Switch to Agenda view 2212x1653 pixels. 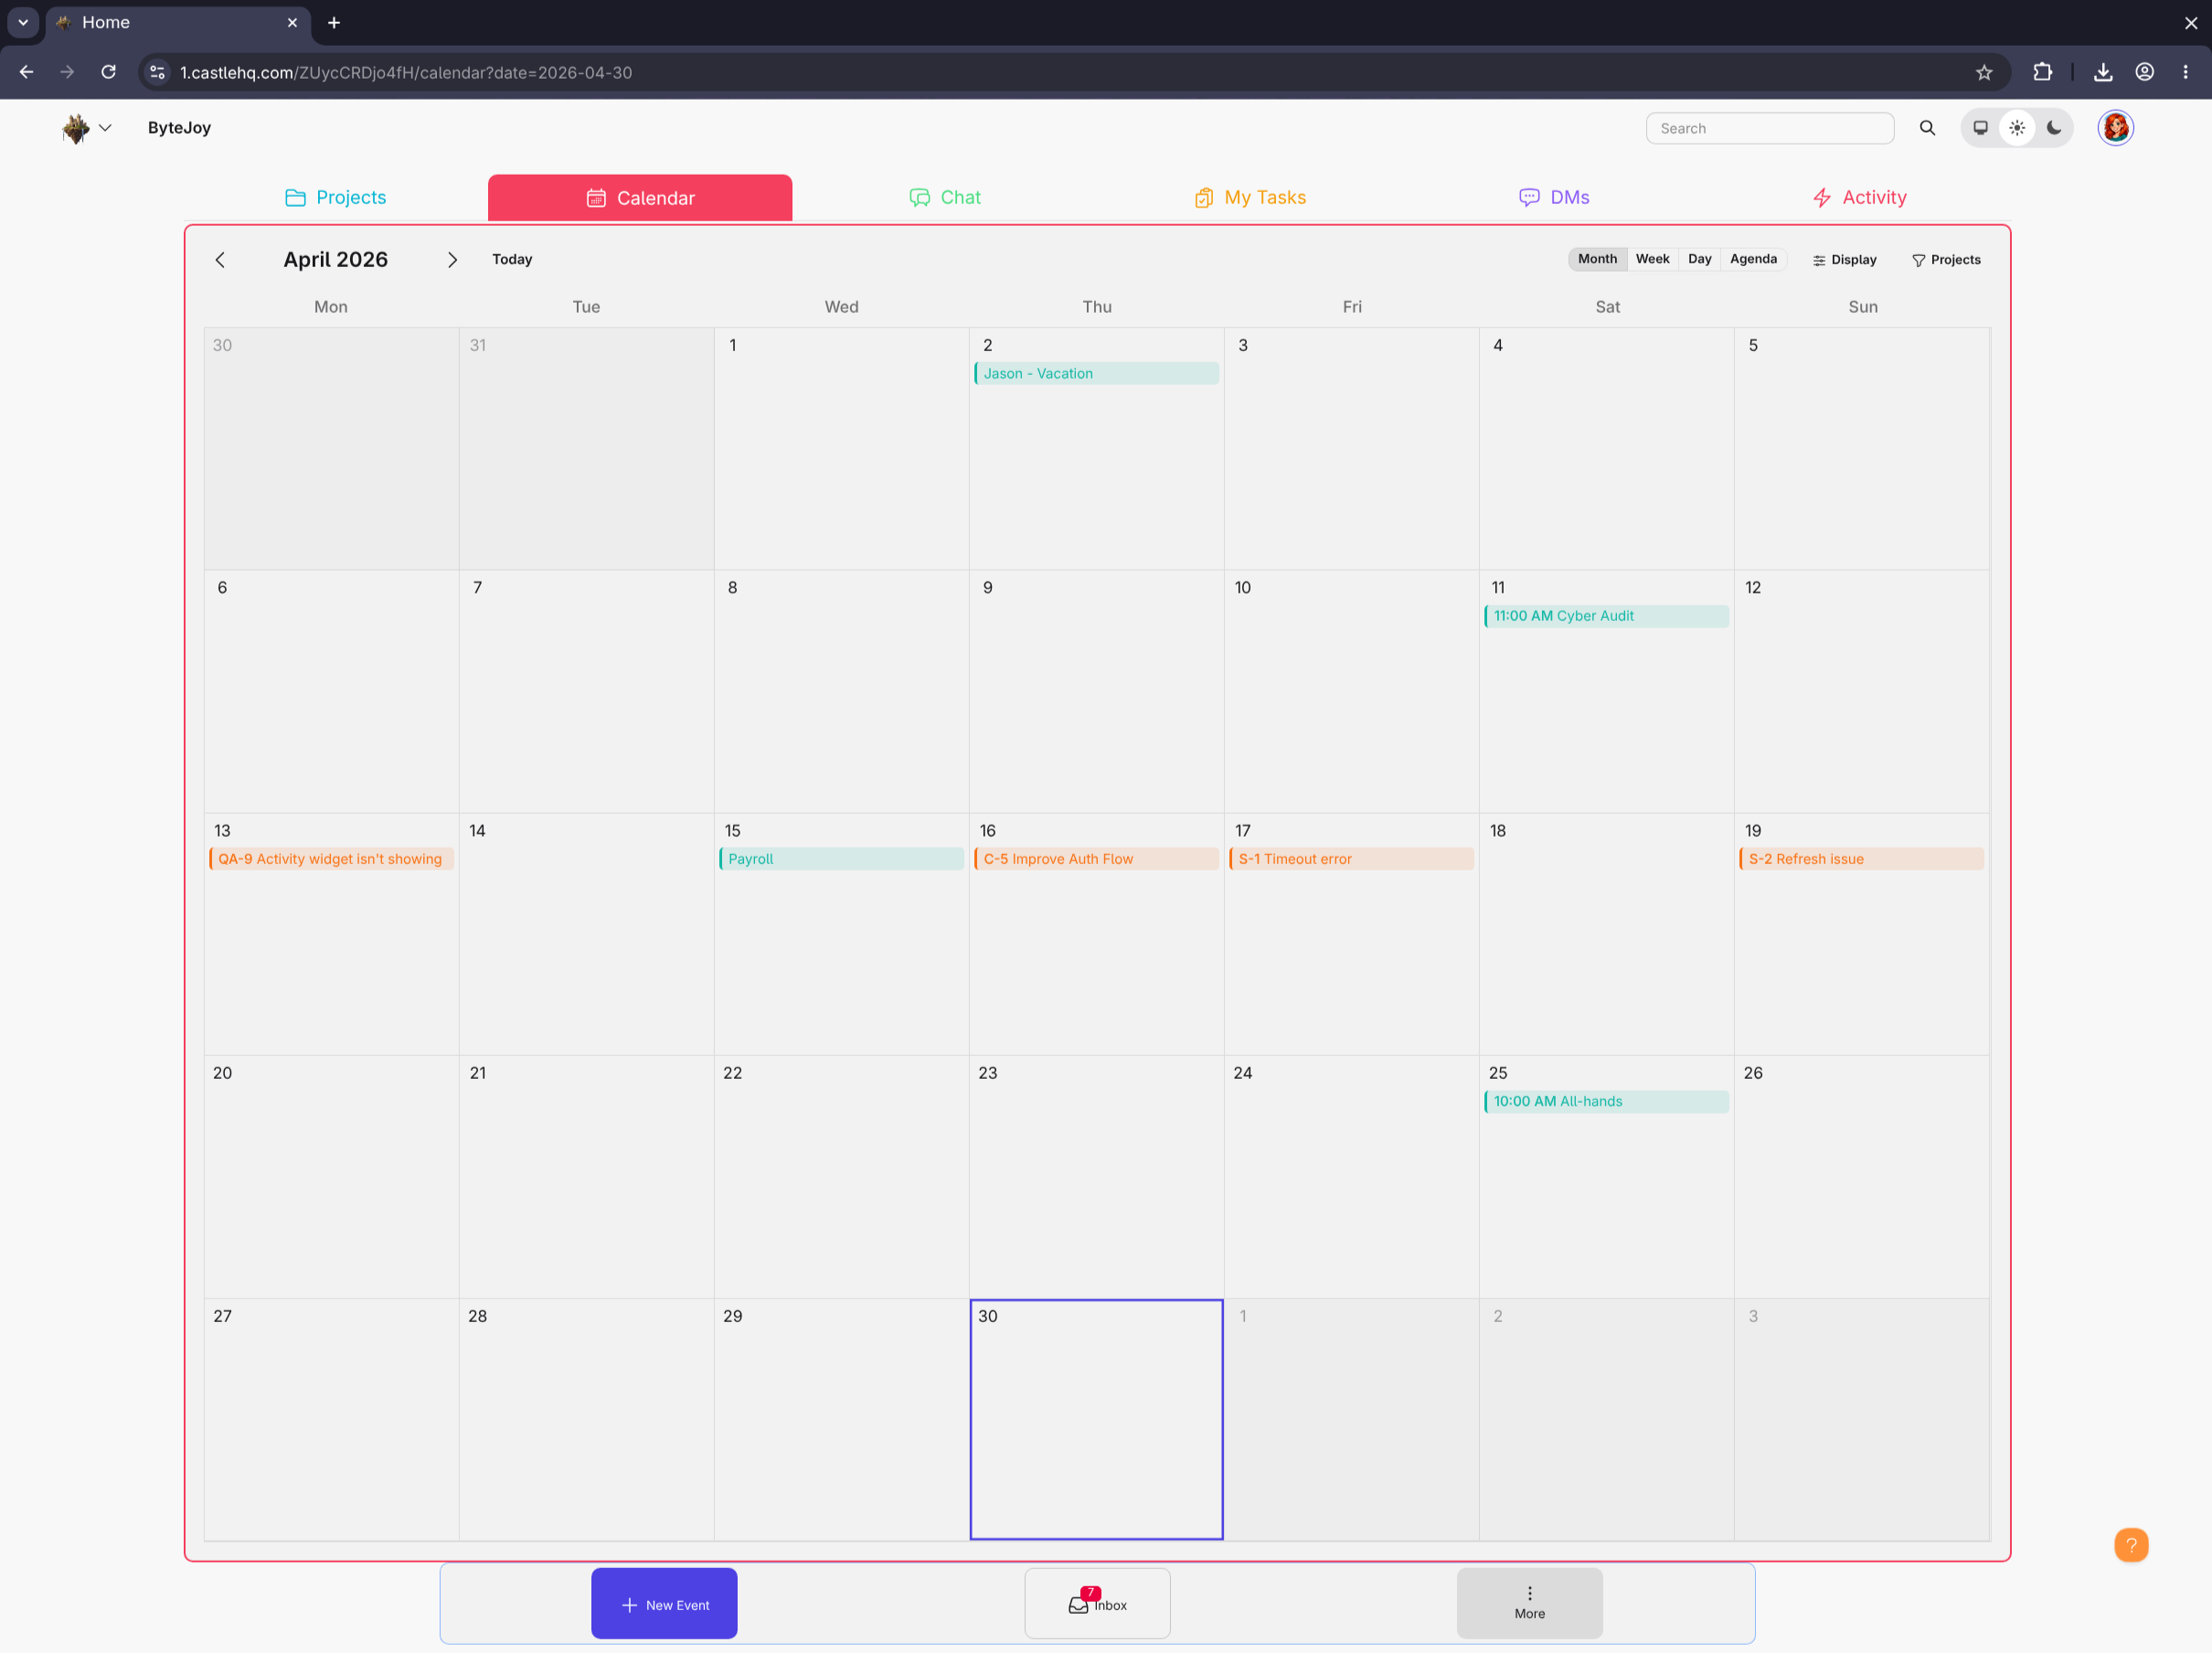[x=1753, y=259]
